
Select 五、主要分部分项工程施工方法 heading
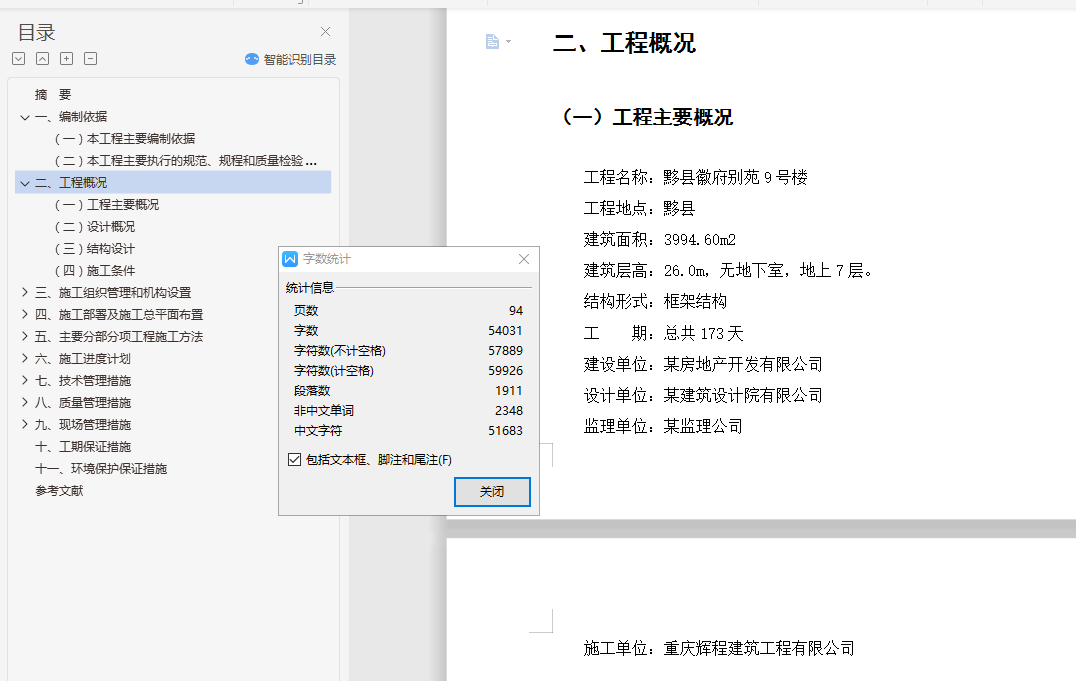119,336
